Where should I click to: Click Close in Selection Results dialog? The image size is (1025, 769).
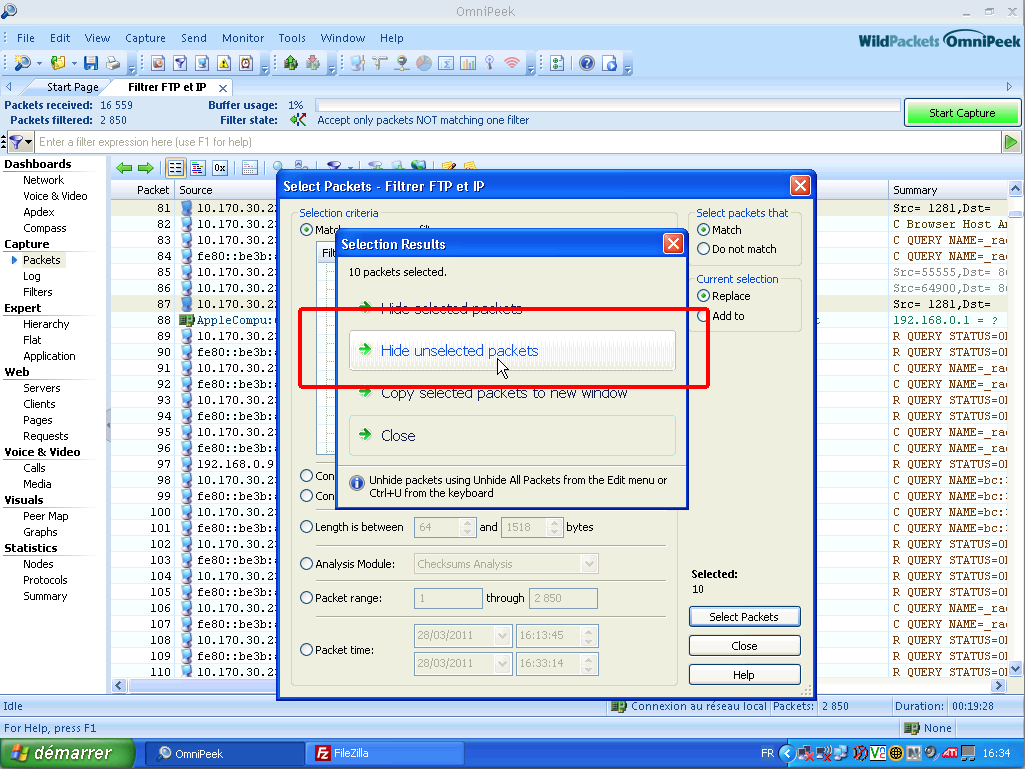512,436
